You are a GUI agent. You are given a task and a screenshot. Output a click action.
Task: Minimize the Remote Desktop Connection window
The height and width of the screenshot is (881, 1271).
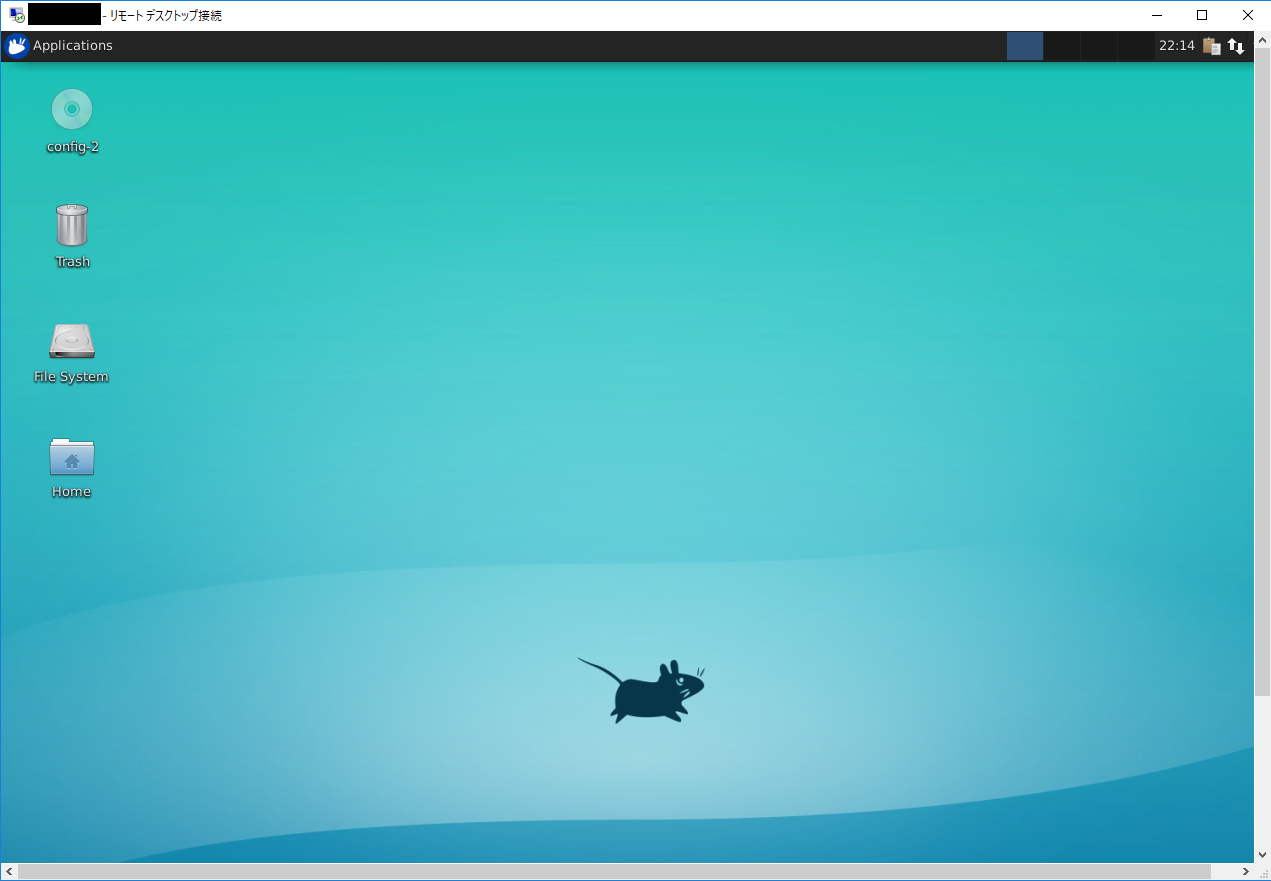1157,15
